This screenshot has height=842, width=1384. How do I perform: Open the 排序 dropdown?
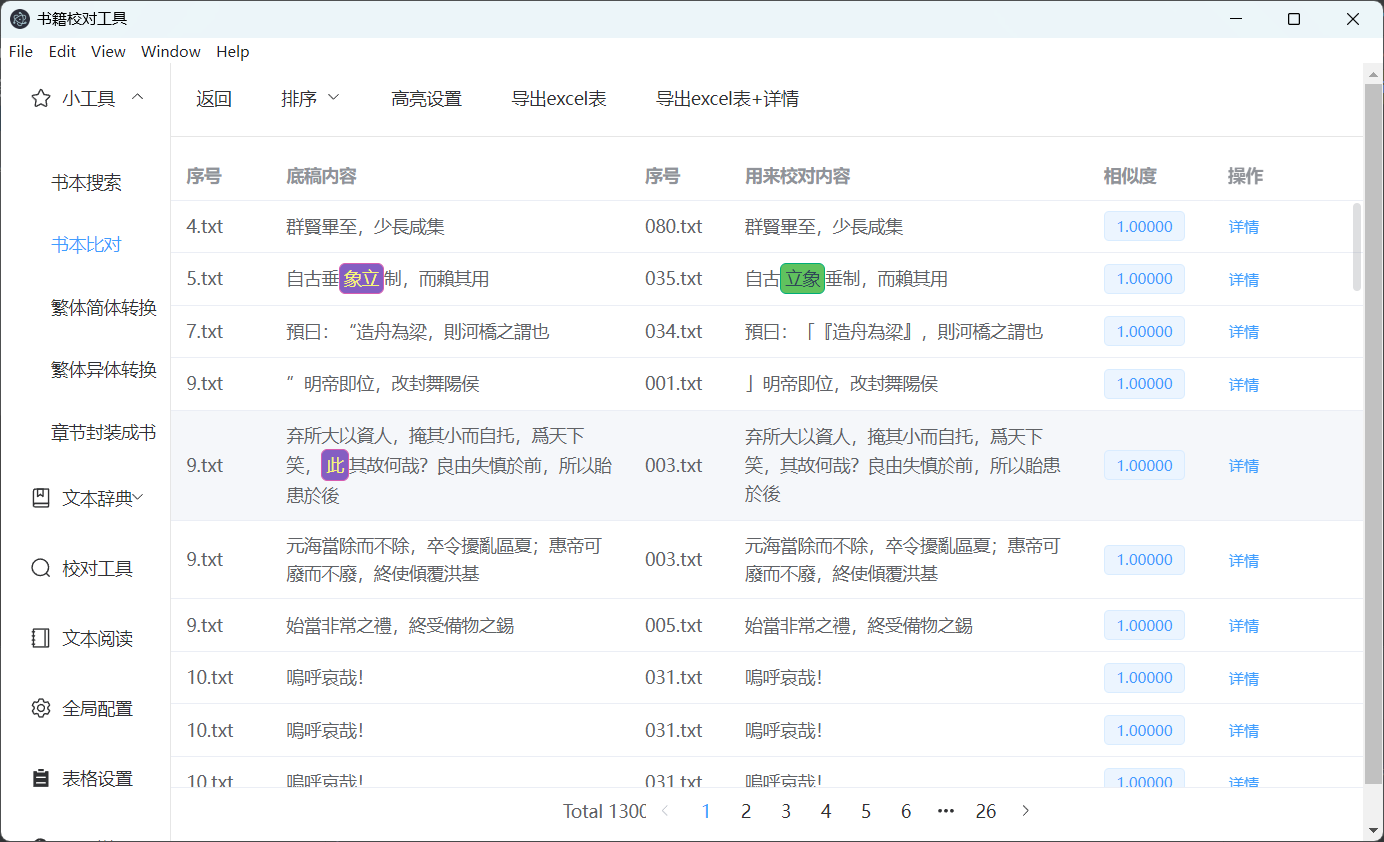click(x=311, y=98)
